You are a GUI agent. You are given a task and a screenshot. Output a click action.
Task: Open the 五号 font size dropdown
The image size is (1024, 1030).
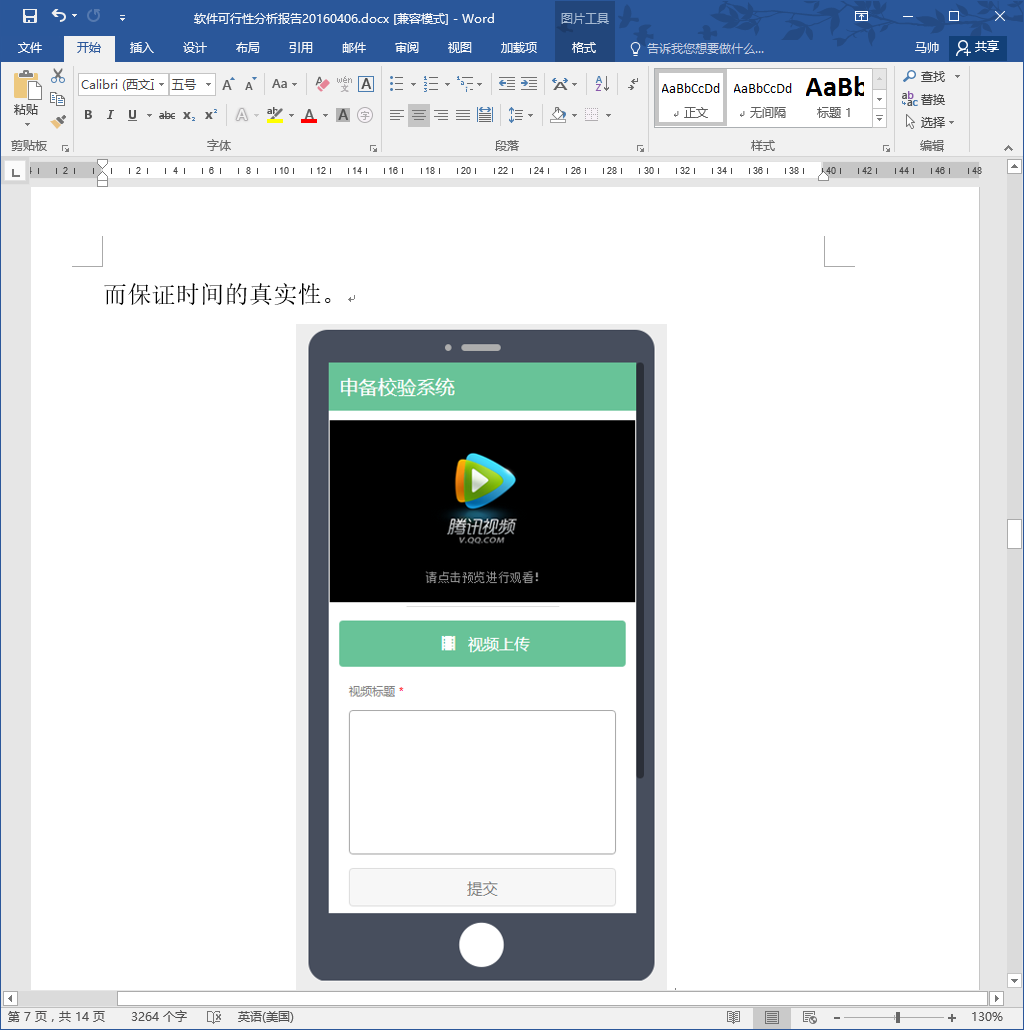[x=208, y=84]
